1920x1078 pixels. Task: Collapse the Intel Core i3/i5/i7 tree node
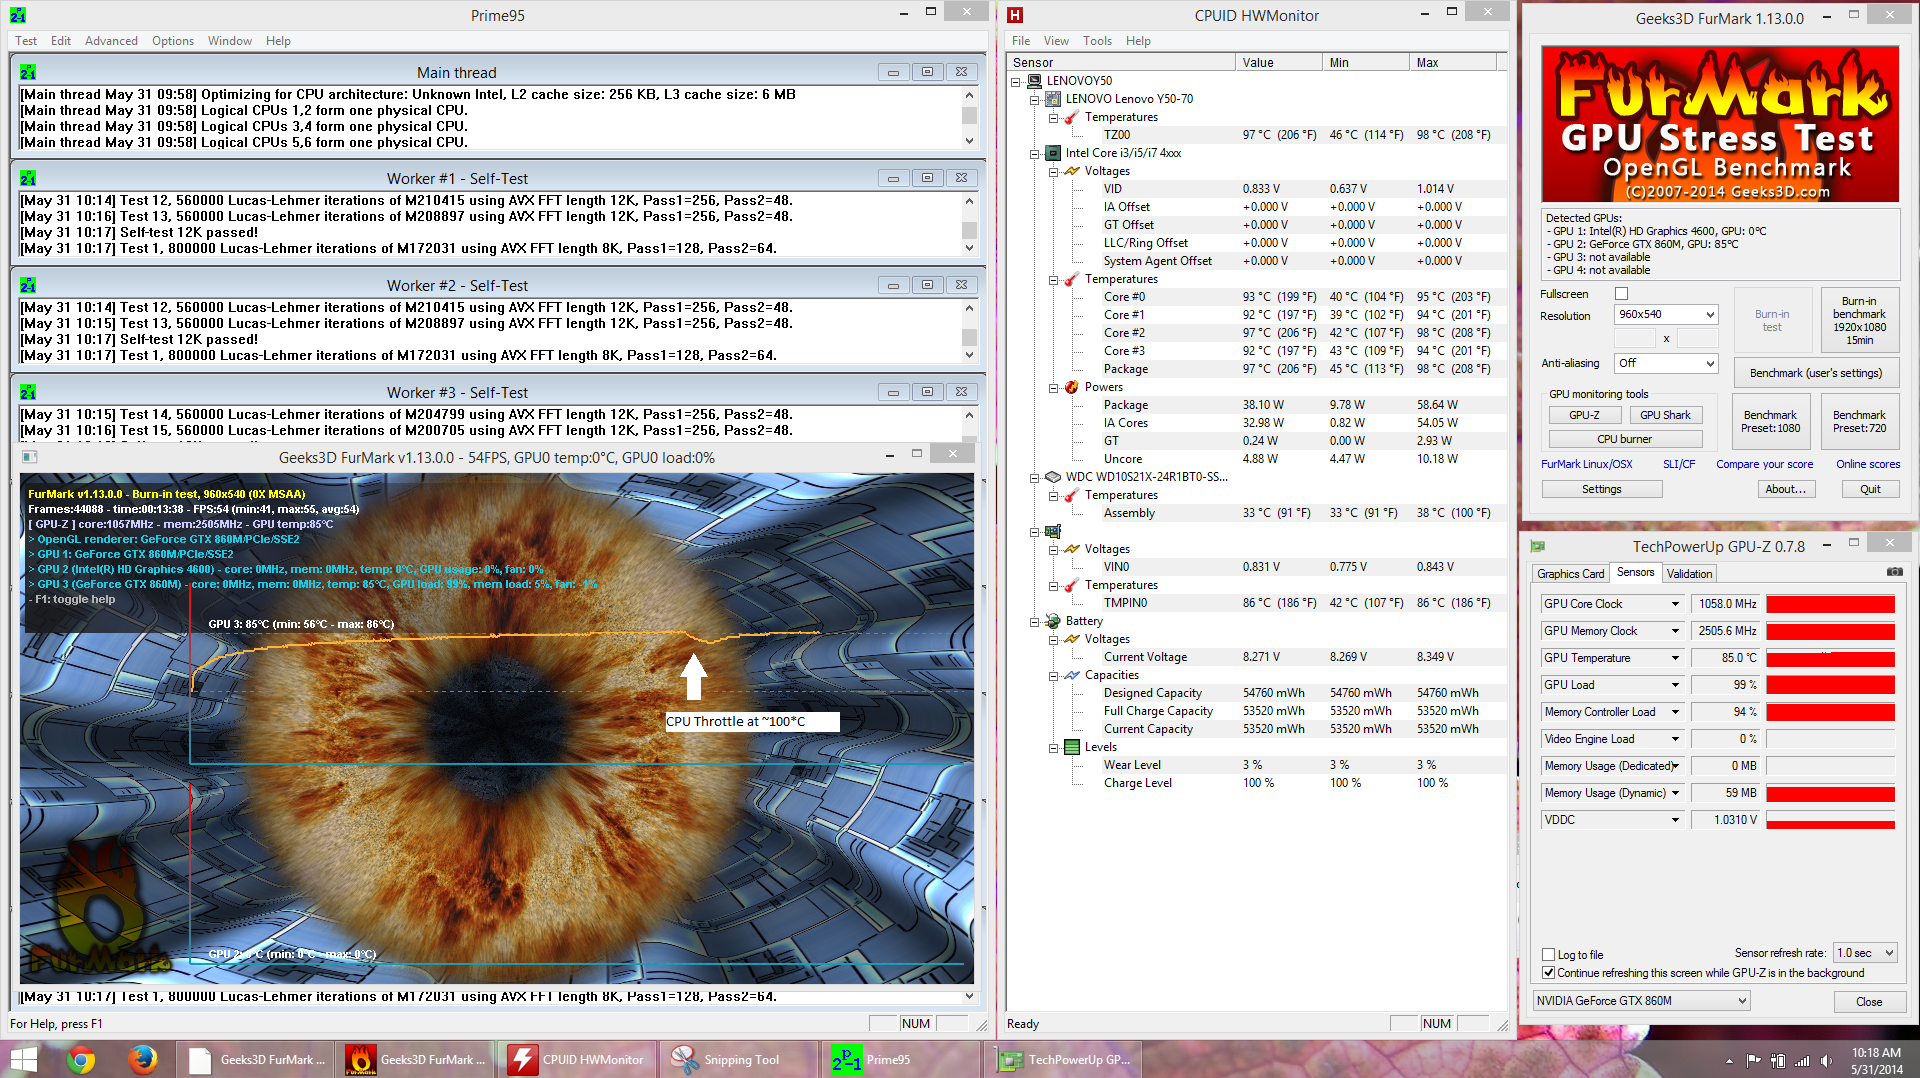(1035, 154)
